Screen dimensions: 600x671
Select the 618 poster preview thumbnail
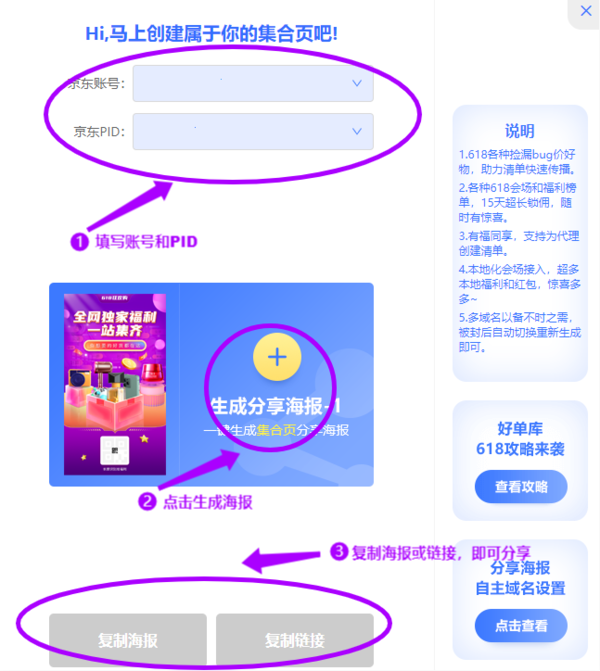[115, 384]
